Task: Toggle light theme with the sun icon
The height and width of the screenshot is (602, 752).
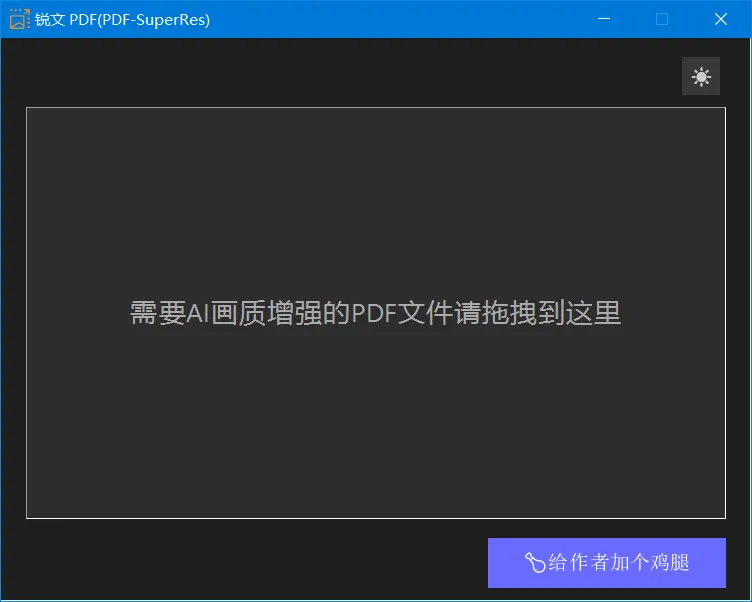Action: coord(701,76)
